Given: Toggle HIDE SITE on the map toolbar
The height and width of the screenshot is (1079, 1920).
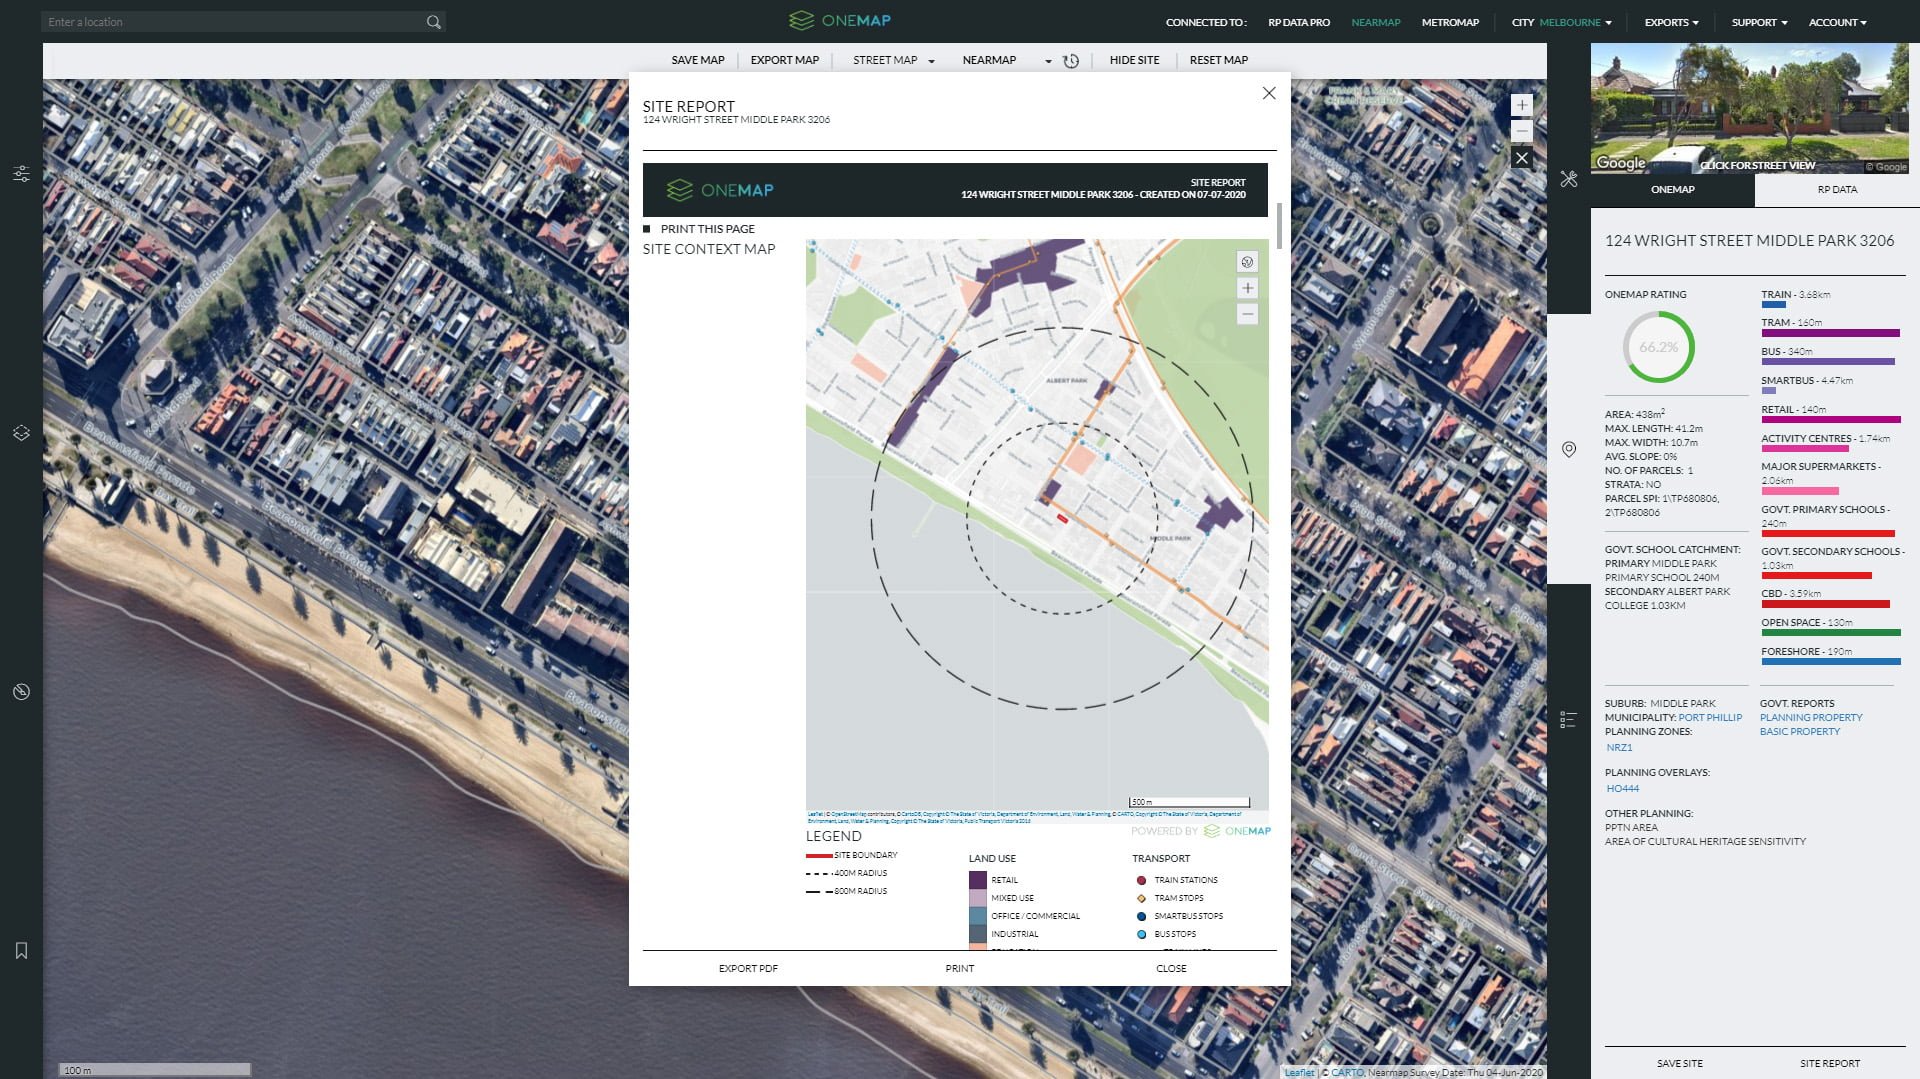Looking at the screenshot, I should [x=1134, y=60].
